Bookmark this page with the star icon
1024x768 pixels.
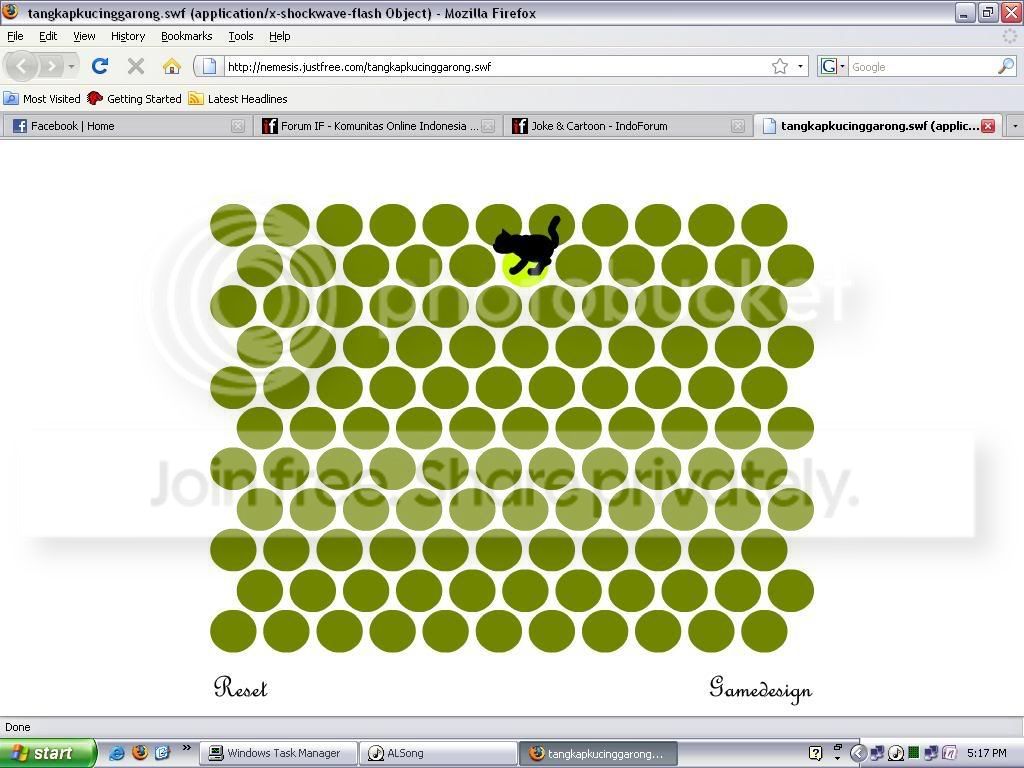point(780,66)
